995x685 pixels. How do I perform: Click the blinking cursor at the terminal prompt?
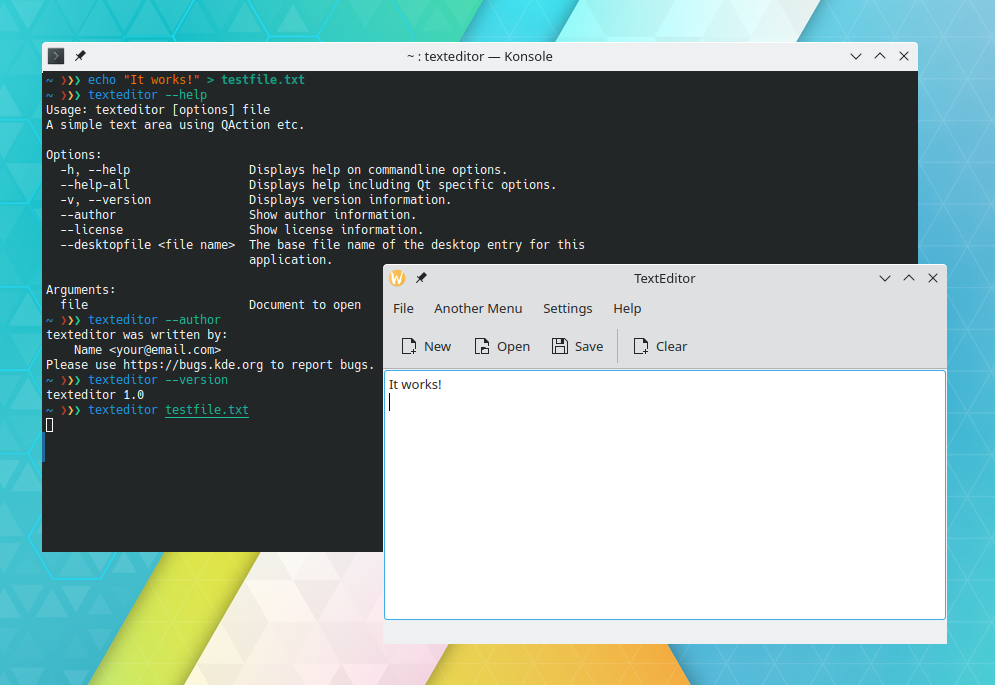click(48, 424)
